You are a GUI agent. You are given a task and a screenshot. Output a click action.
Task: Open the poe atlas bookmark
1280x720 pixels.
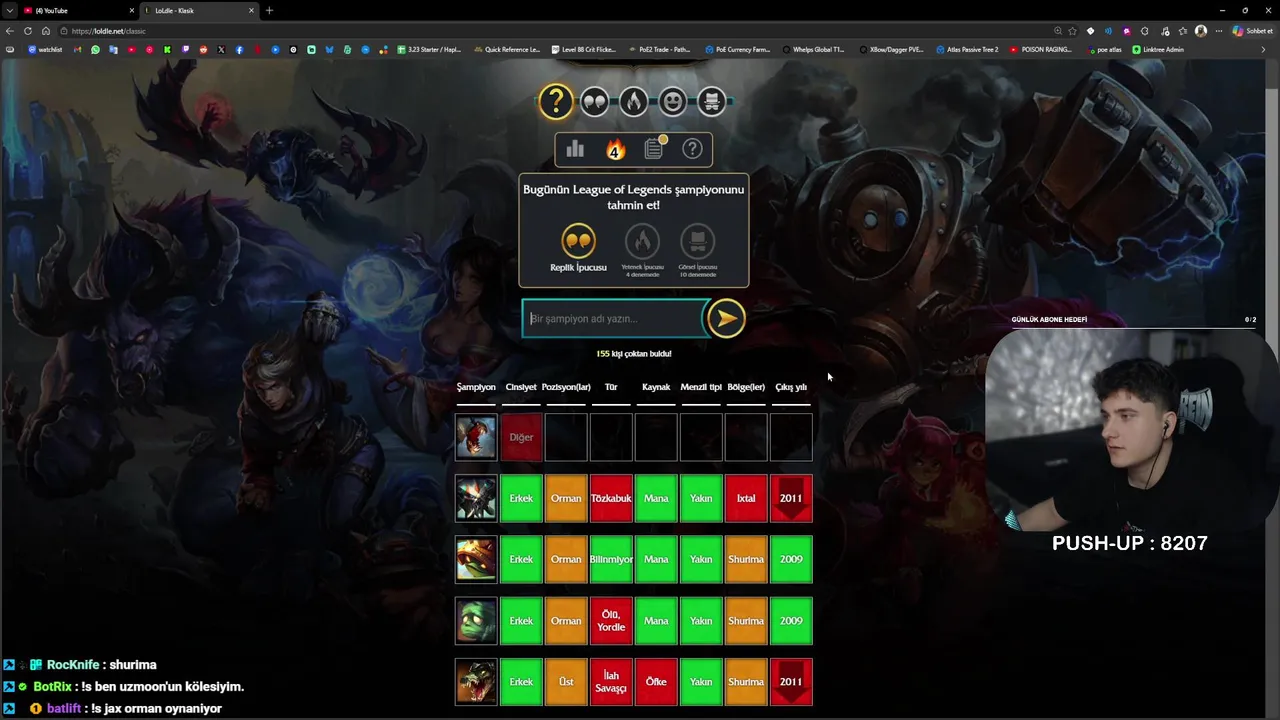1104,49
